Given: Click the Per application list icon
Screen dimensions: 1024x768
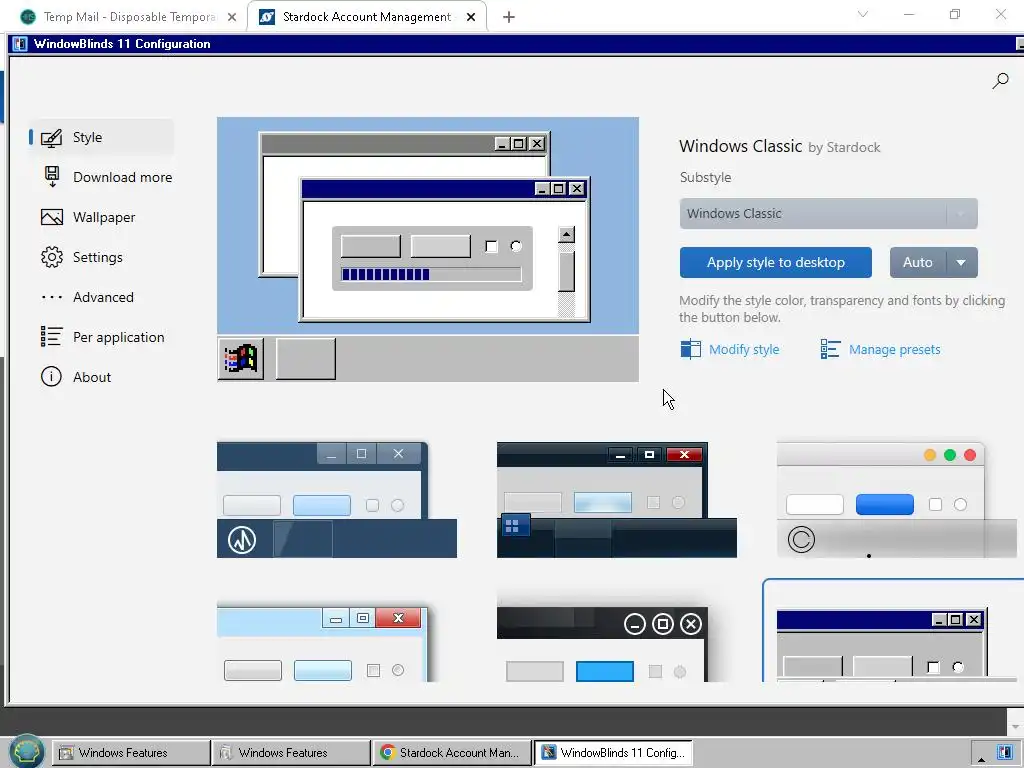Looking at the screenshot, I should [x=52, y=336].
